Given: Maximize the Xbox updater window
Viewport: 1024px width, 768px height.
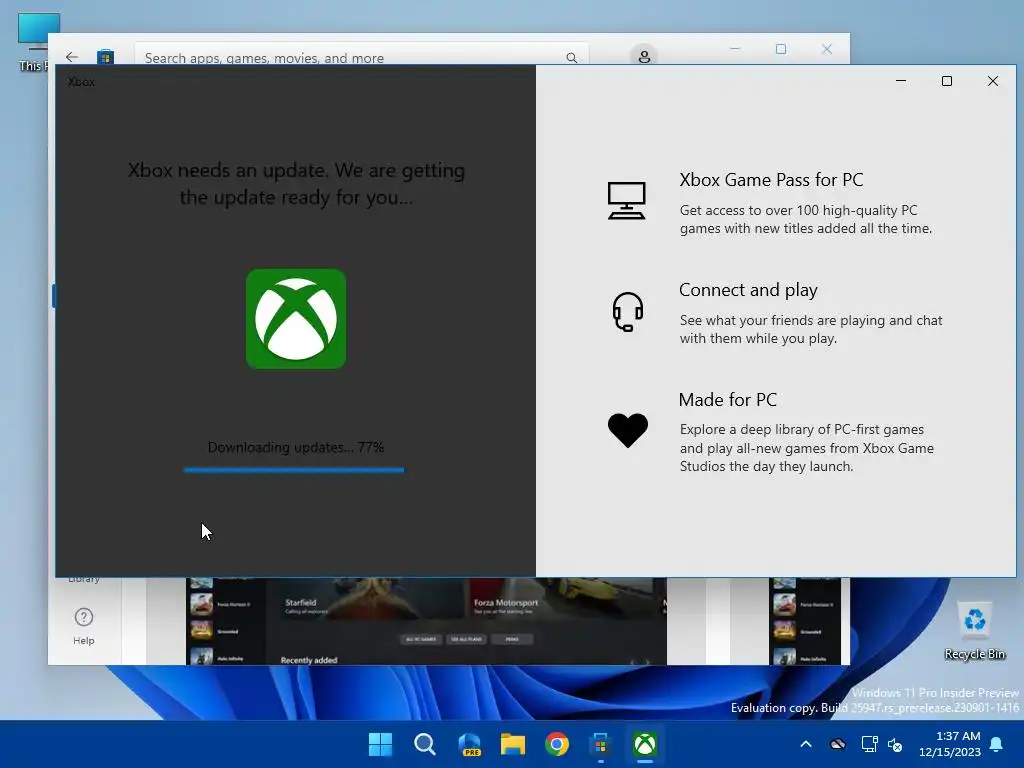Looking at the screenshot, I should coord(947,81).
